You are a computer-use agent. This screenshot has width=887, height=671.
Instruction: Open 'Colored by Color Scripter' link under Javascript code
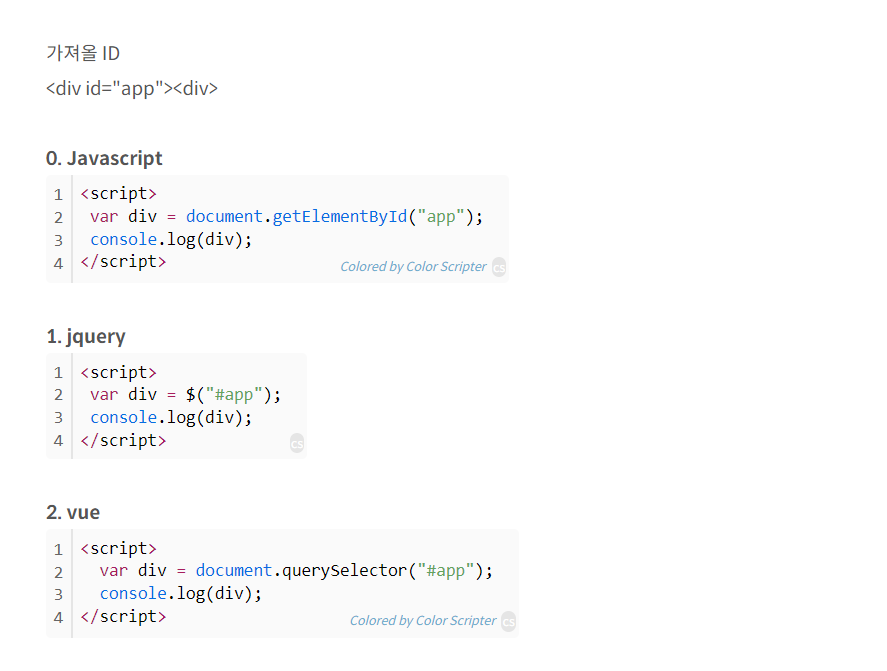(x=413, y=266)
